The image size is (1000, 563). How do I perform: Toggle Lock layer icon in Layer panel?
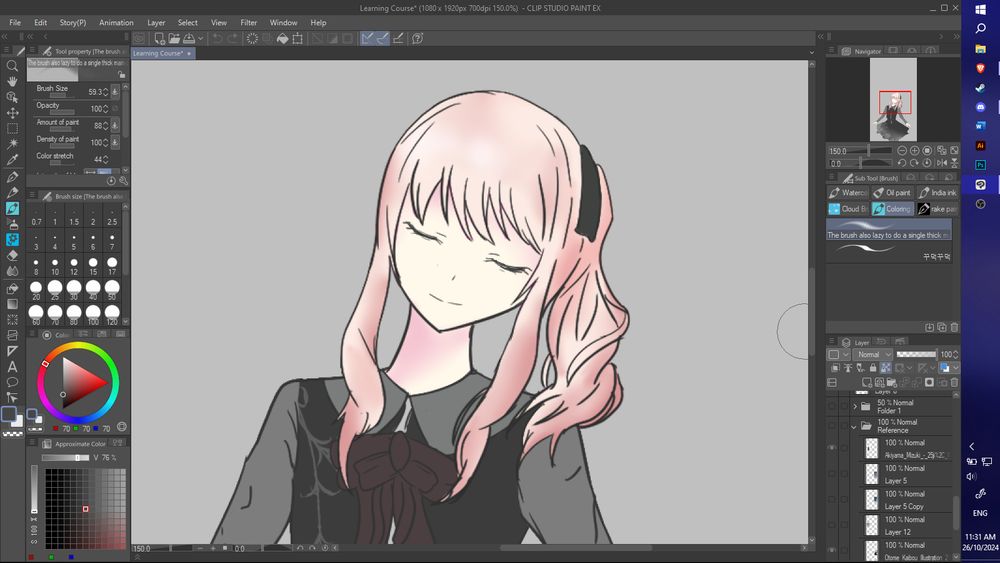click(x=873, y=368)
